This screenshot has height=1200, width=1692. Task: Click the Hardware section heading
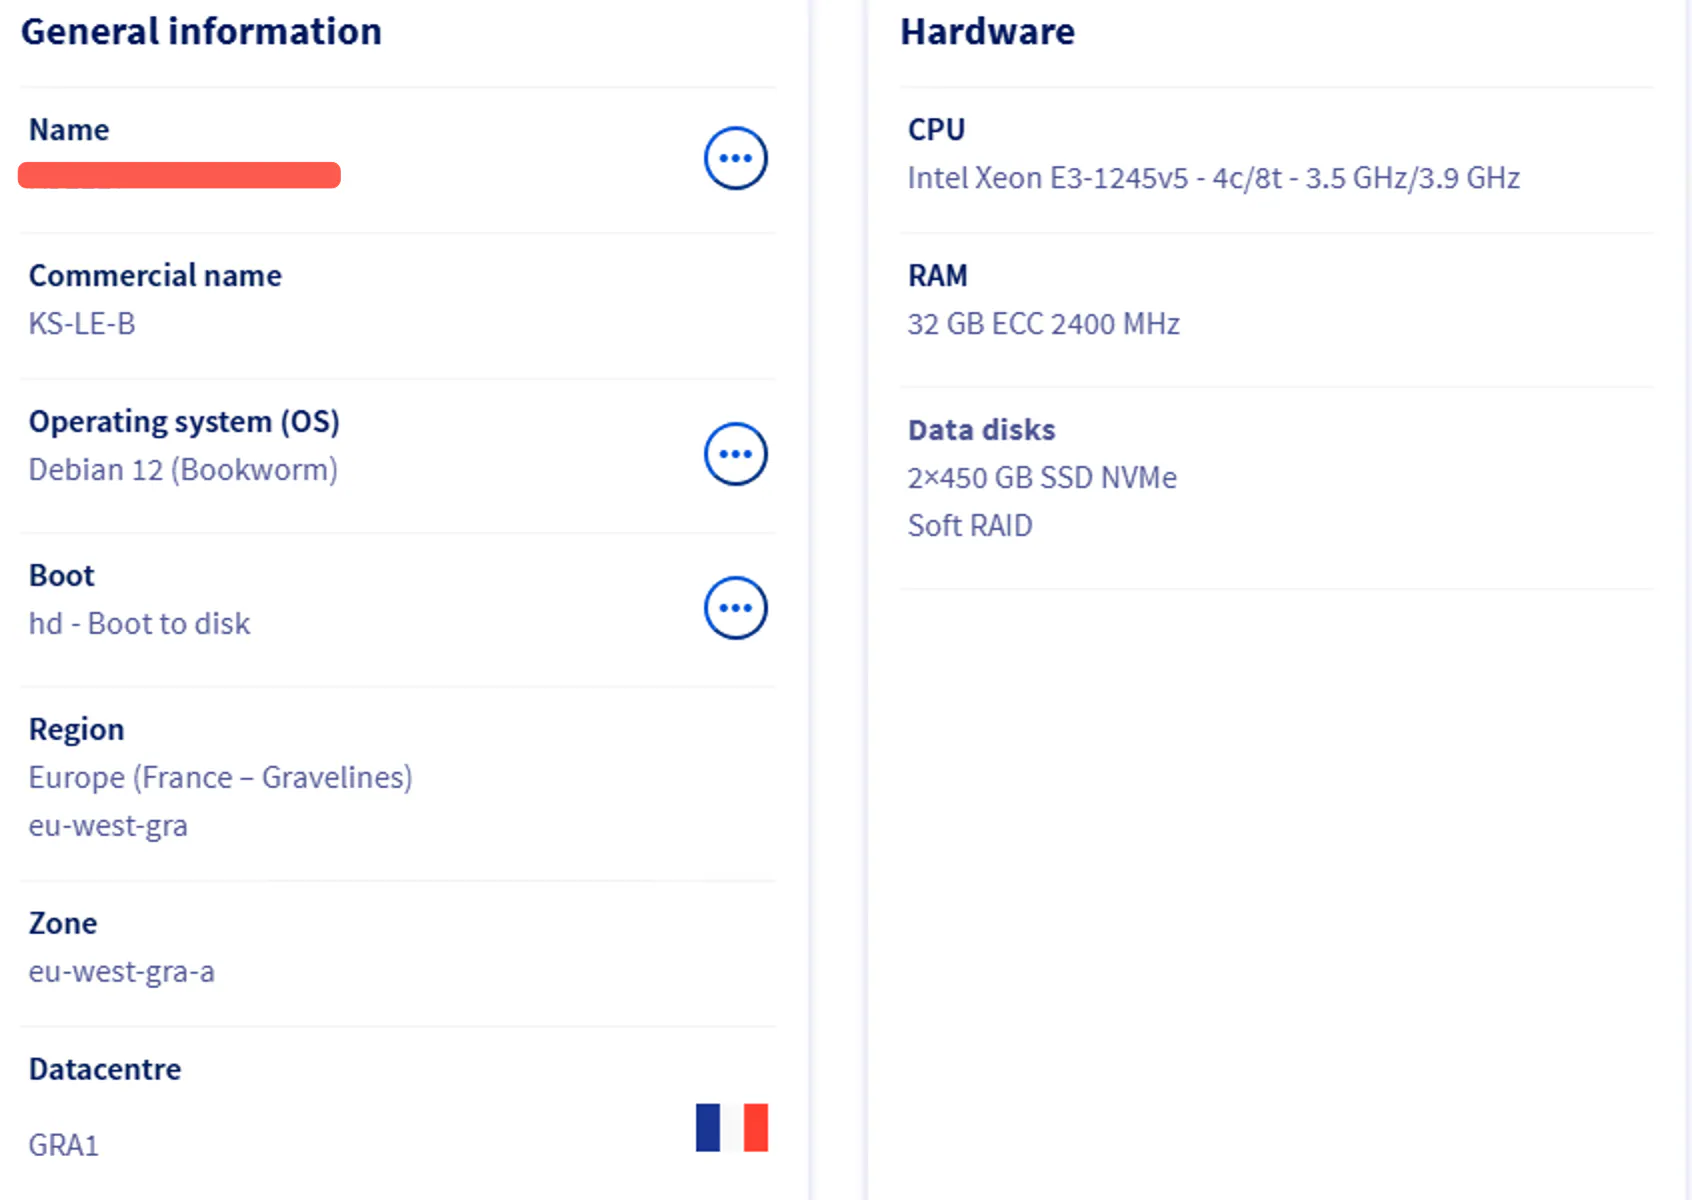[987, 32]
